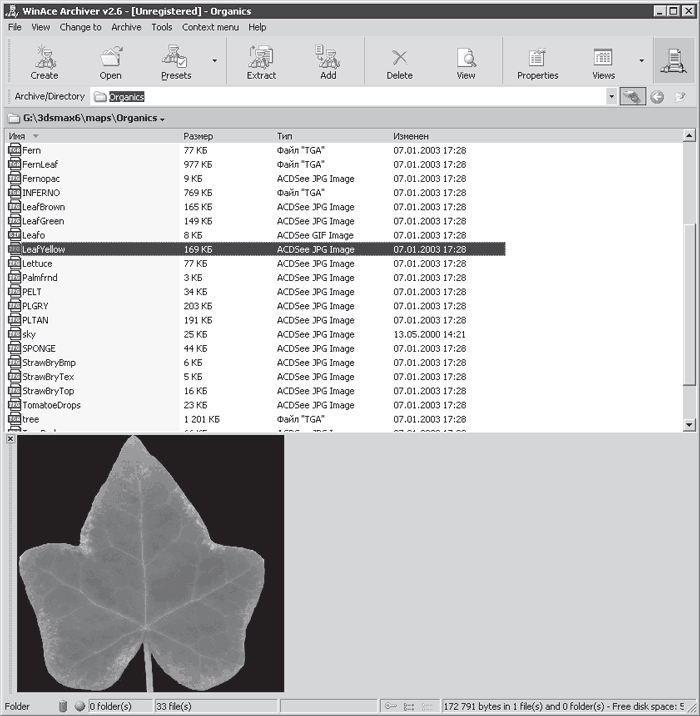Click the file icon of INFERNO

click(x=15, y=193)
